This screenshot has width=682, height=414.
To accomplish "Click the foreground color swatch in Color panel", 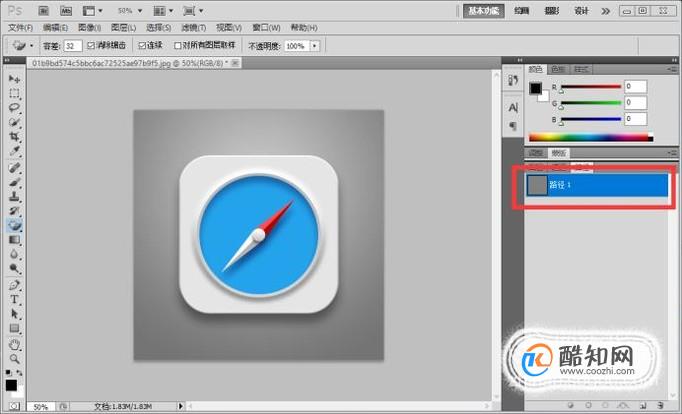I will coord(535,88).
